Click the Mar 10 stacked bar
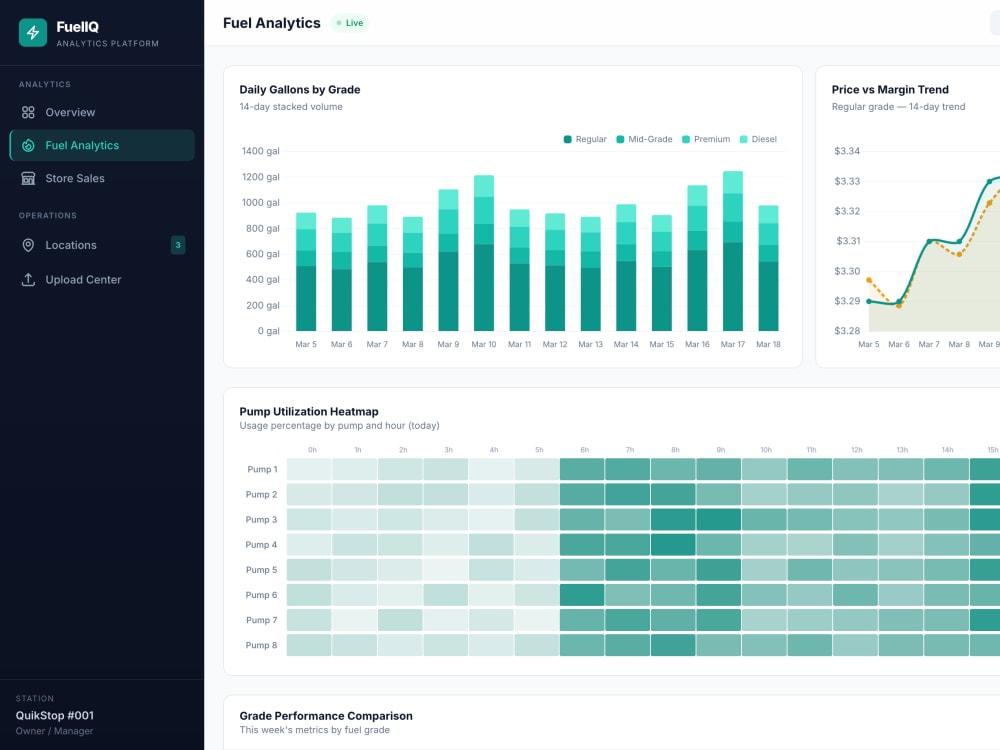This screenshot has width=1000, height=750. click(484, 253)
